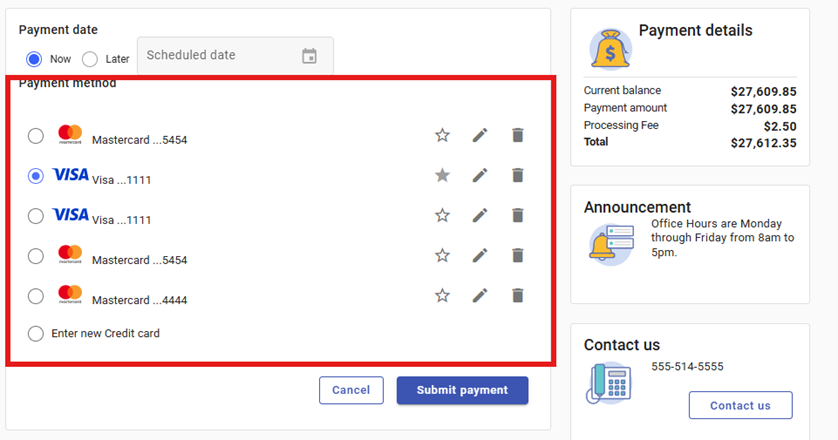Edit the Mastercard ...4444 card
Viewport: 838px width, 440px height.
coord(480,295)
